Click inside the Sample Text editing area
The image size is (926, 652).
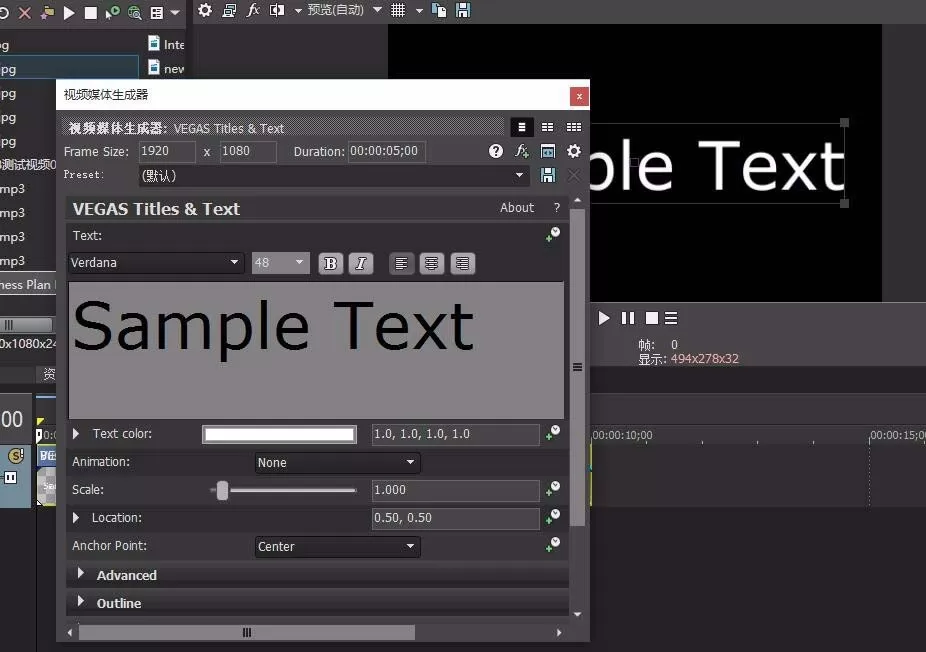point(316,350)
